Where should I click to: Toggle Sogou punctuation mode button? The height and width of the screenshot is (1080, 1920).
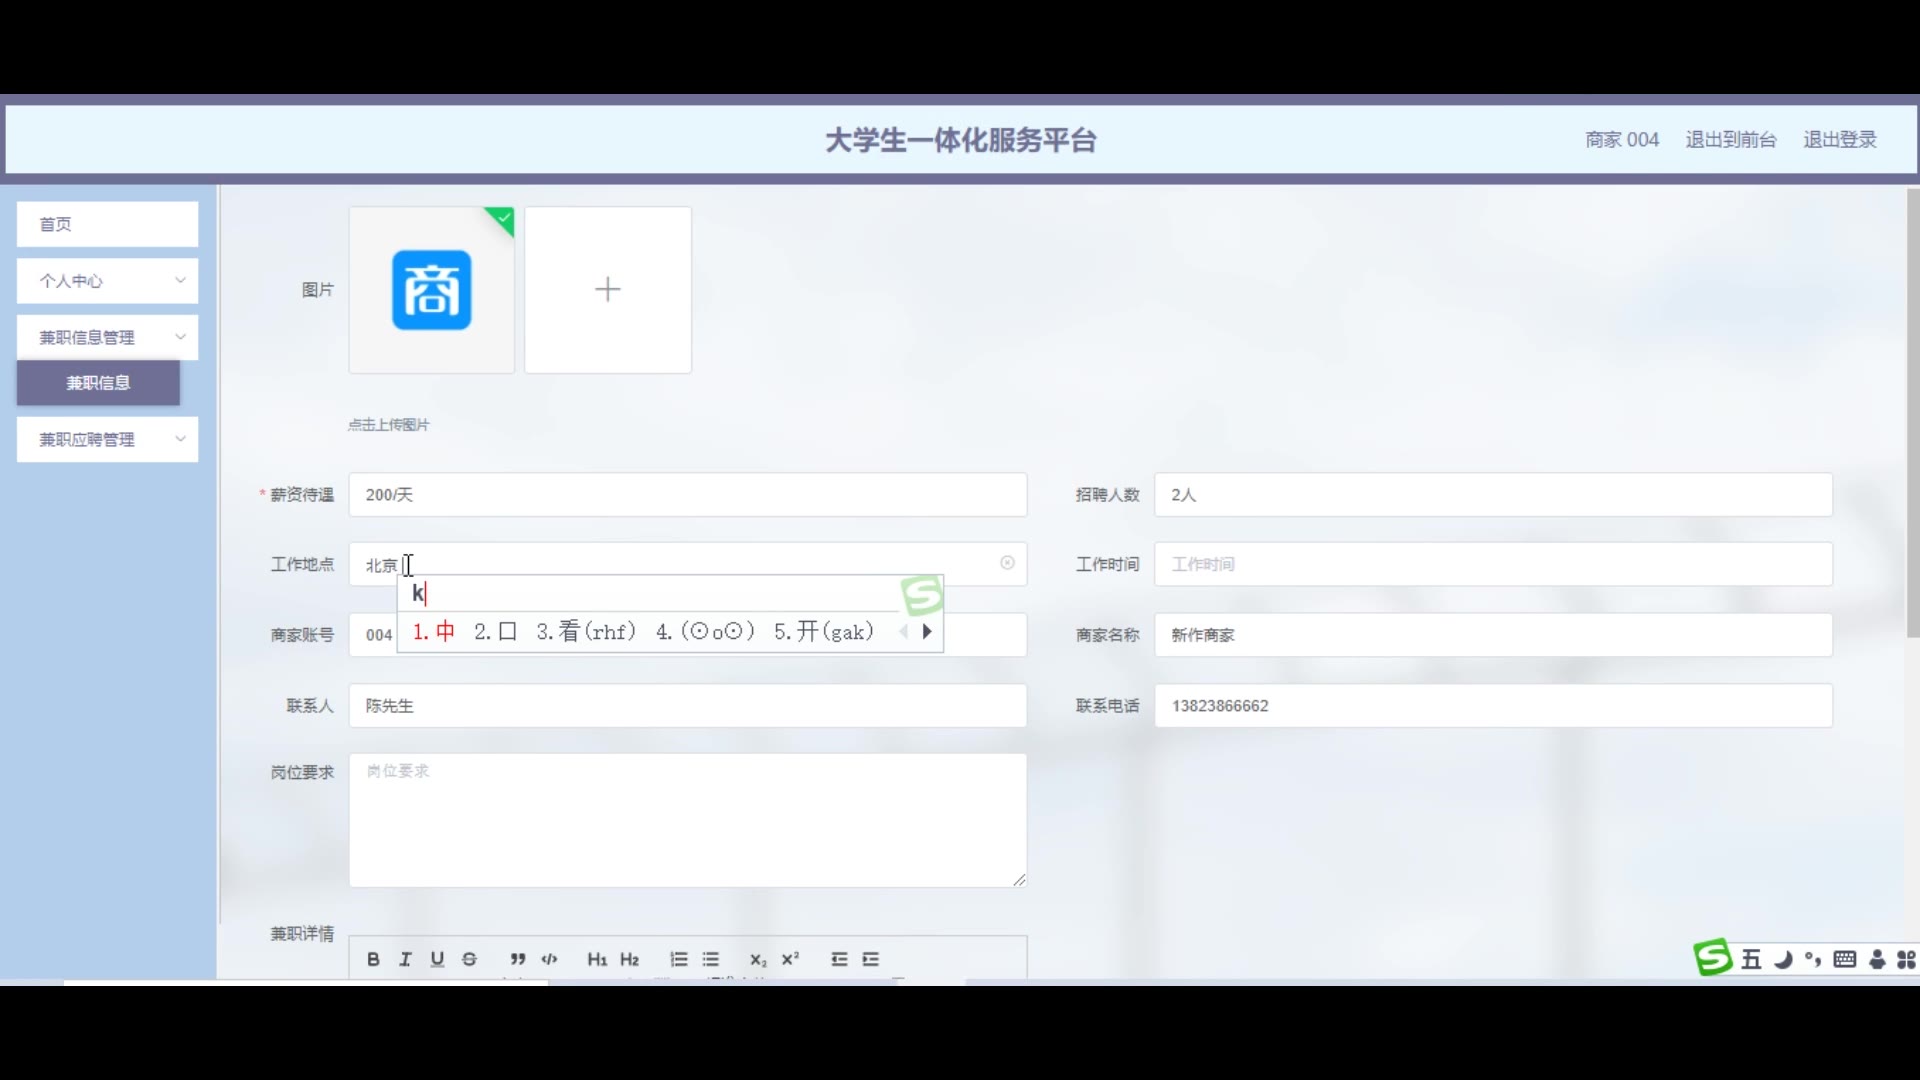pos(1813,960)
